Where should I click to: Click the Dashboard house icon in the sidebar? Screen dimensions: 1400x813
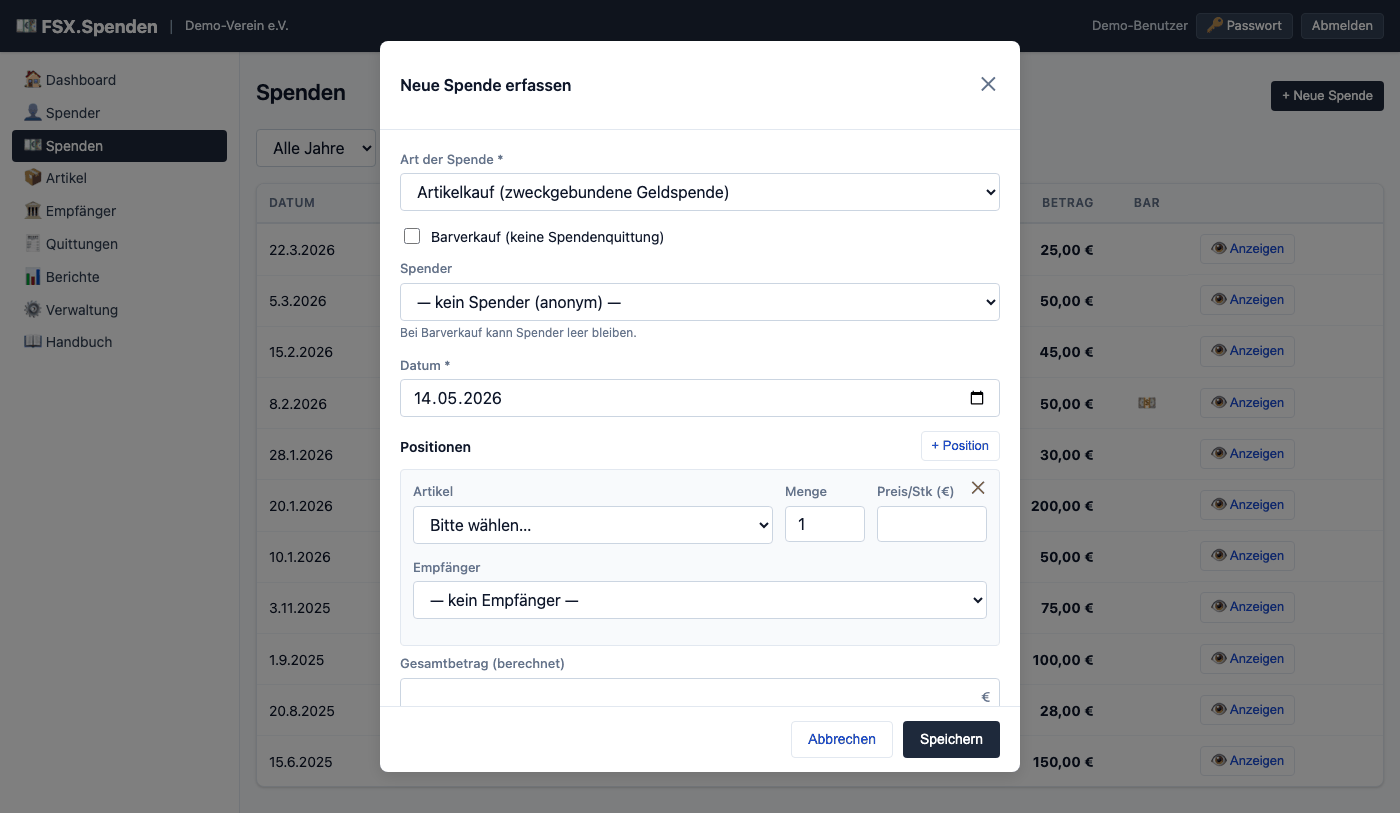33,80
